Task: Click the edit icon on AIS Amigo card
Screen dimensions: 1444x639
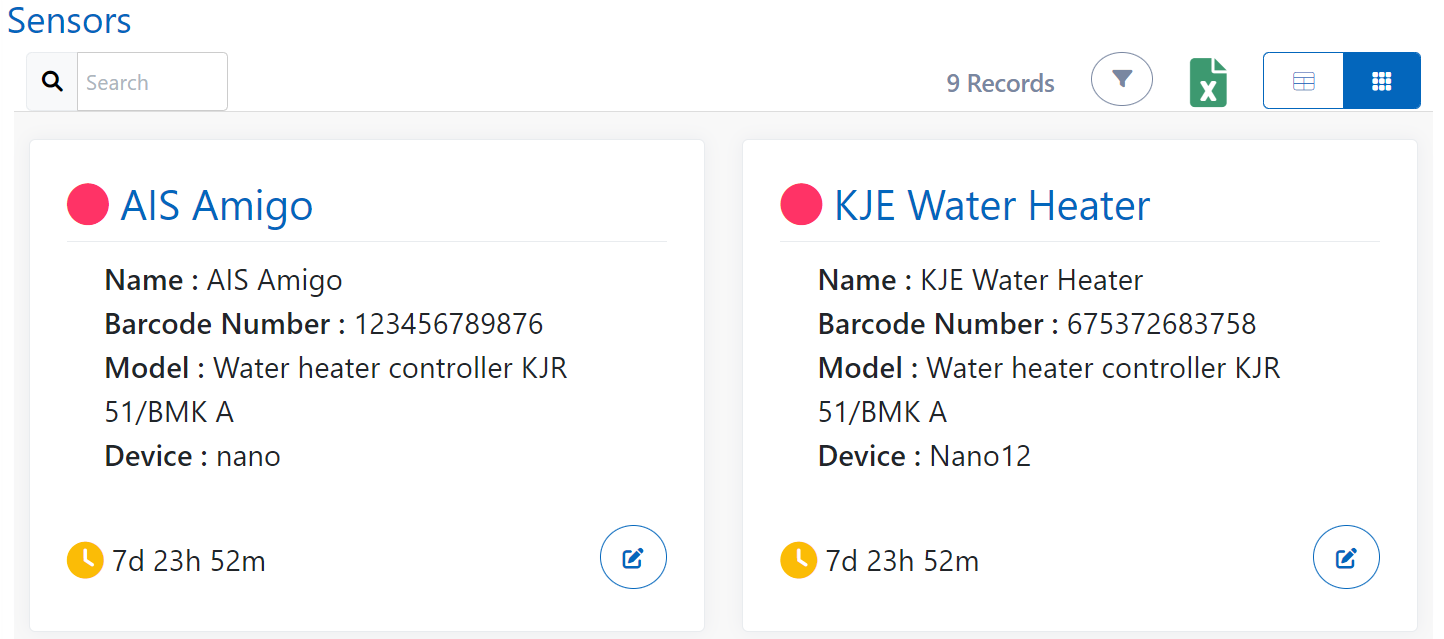Action: pyautogui.click(x=633, y=557)
